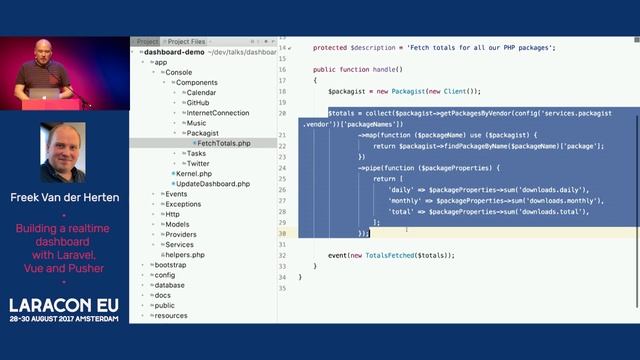Click the Providers folder icon

pyautogui.click(x=162, y=234)
